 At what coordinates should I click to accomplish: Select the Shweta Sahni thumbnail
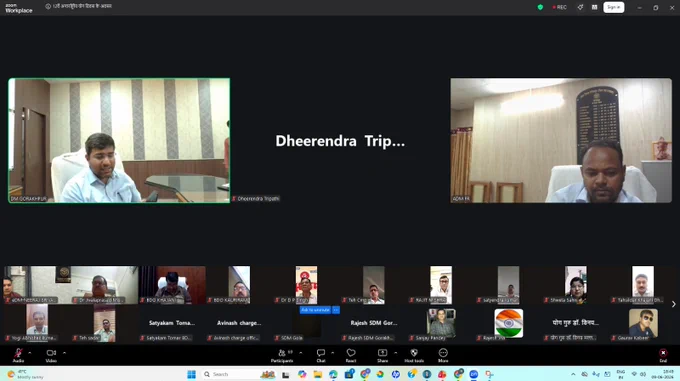tap(575, 285)
